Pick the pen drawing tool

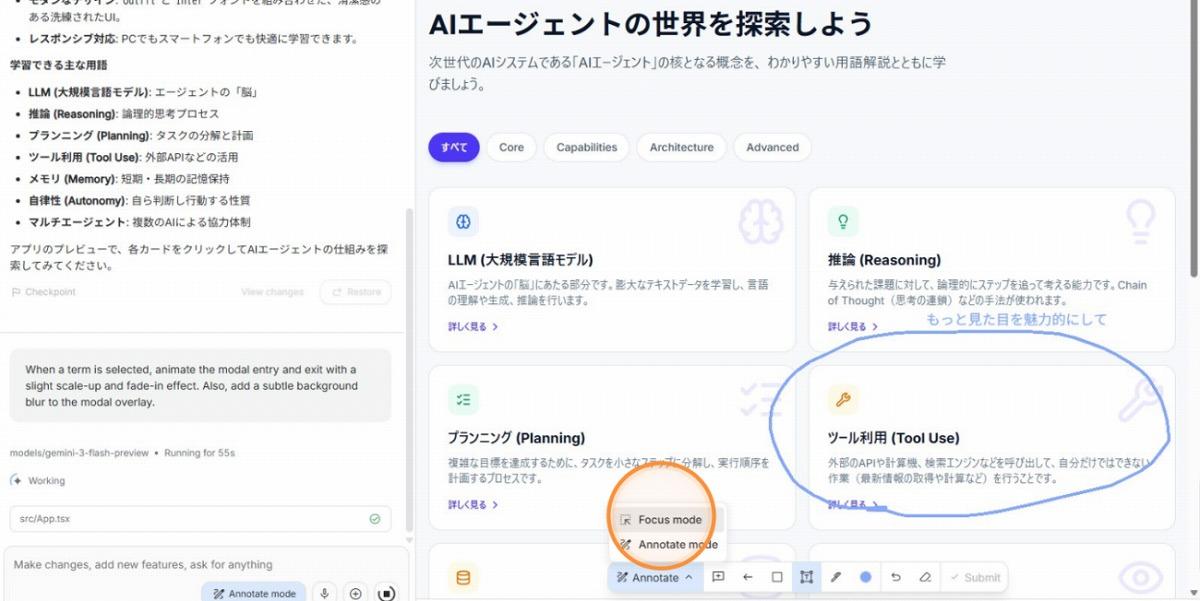(x=836, y=577)
